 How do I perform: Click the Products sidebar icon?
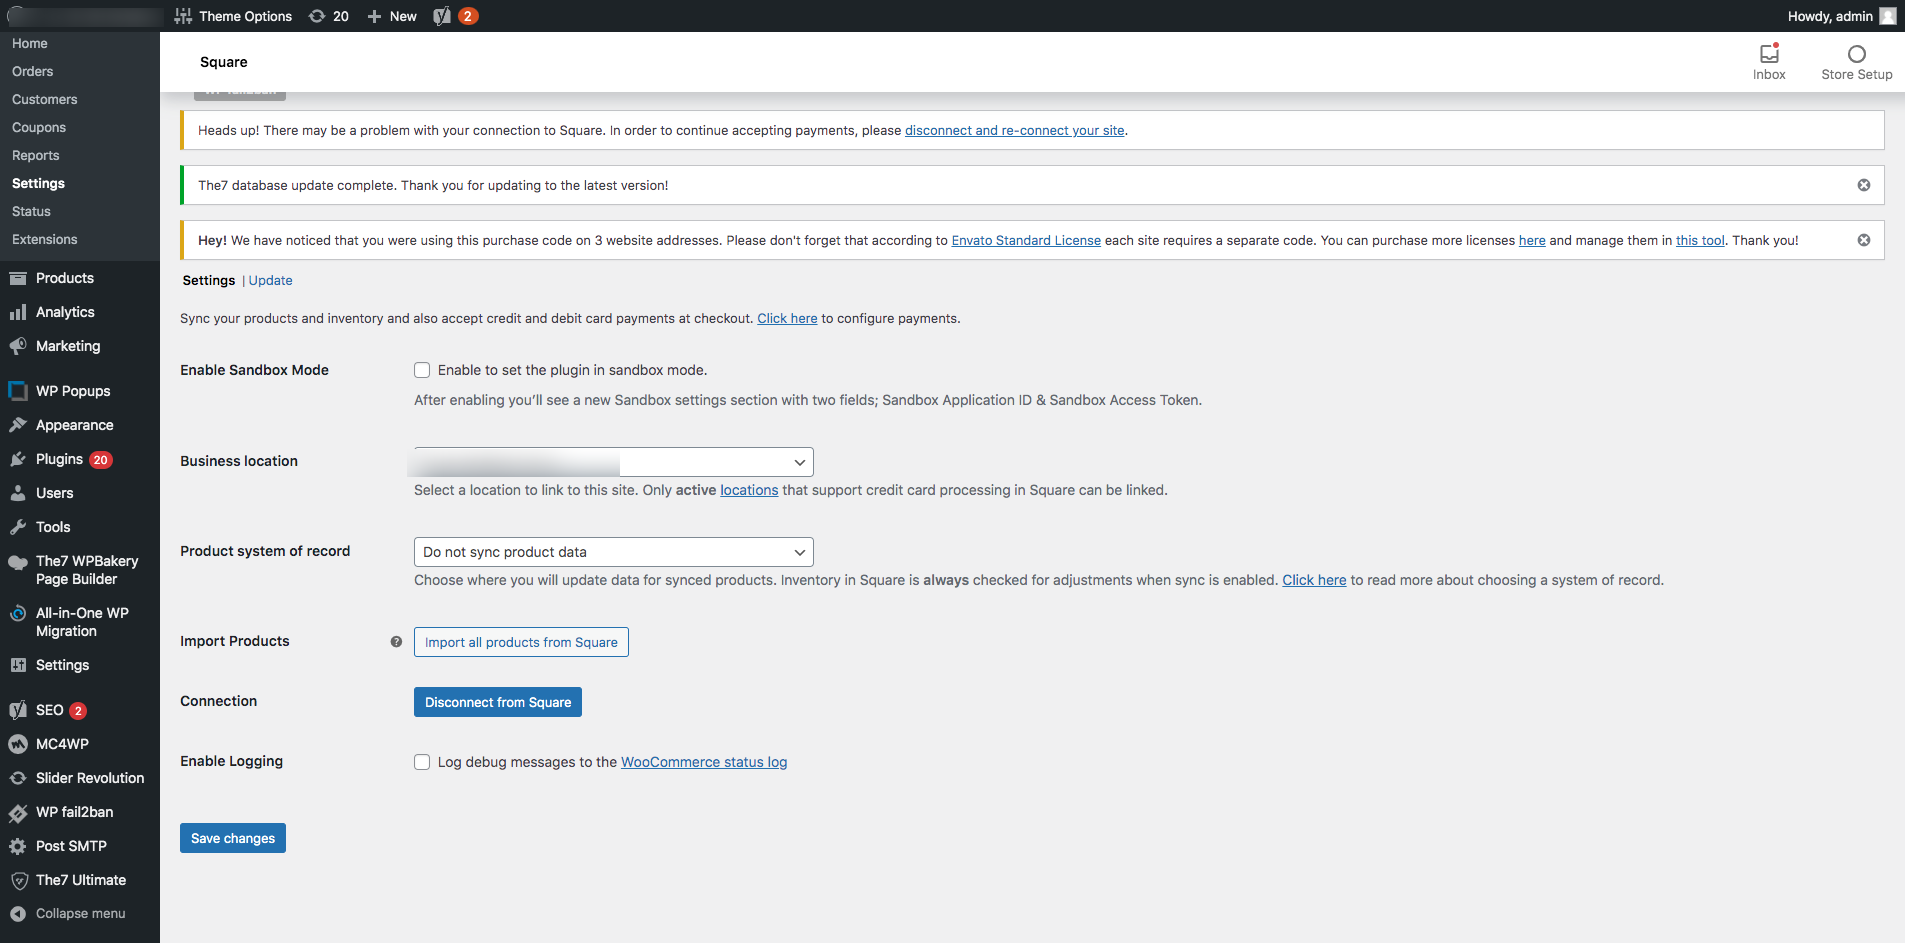[x=18, y=278]
